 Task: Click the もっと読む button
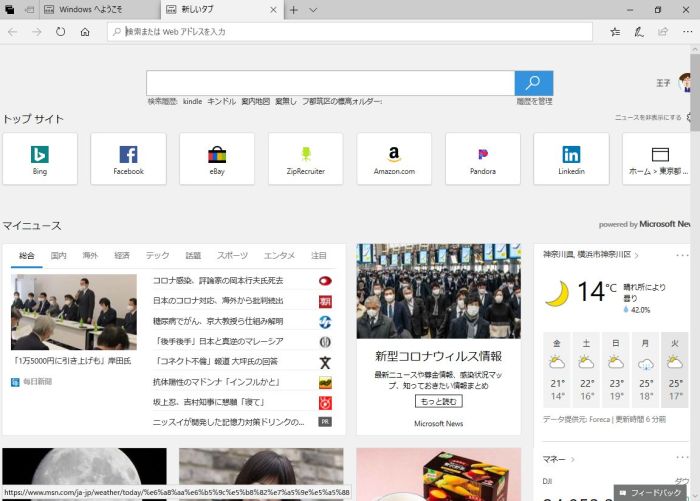pos(438,401)
